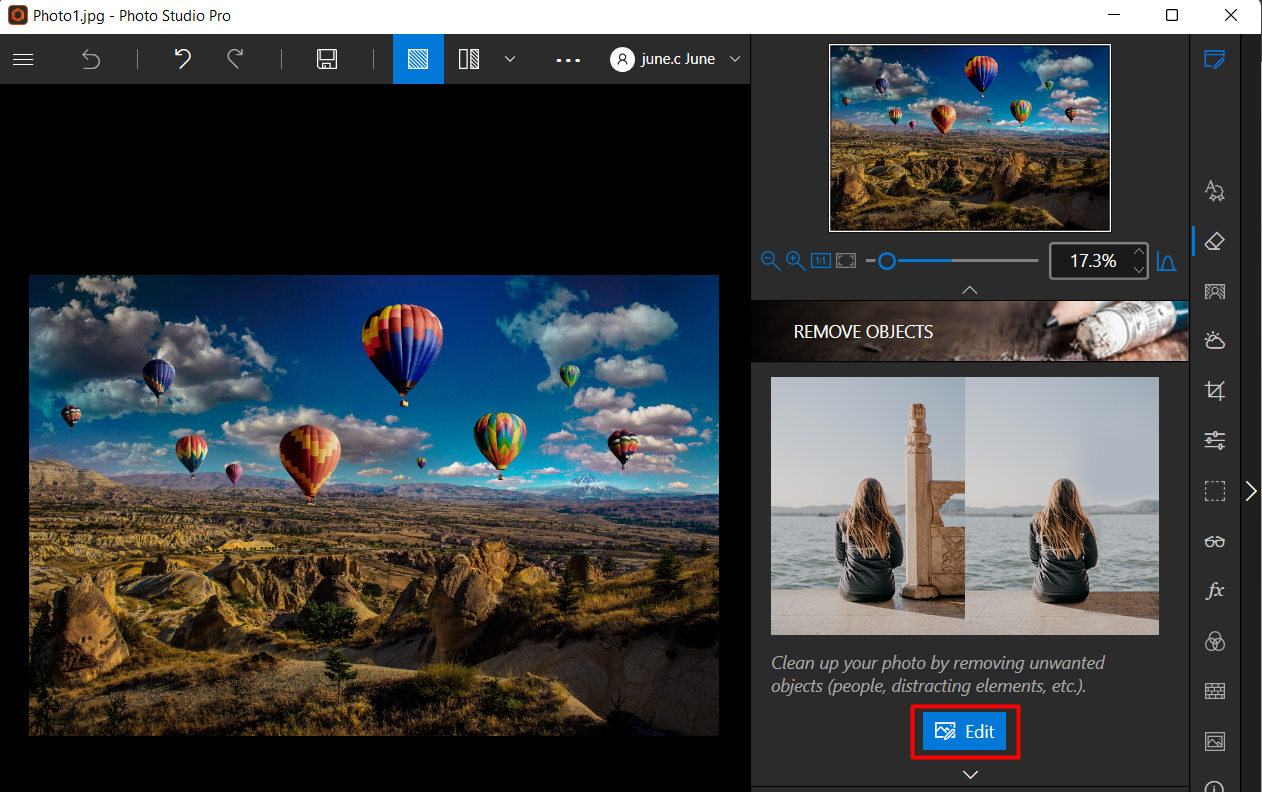Select the sky replacement cloud icon
The width and height of the screenshot is (1262, 792).
coord(1215,341)
